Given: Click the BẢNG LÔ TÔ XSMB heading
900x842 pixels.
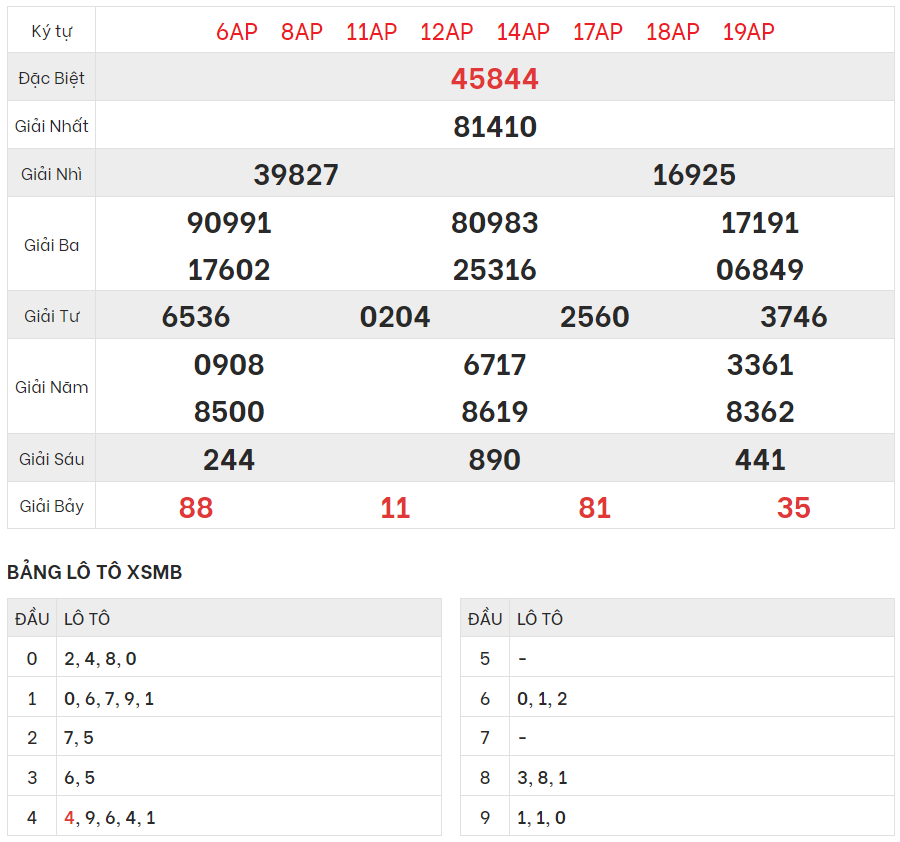Looking at the screenshot, I should click(95, 572).
